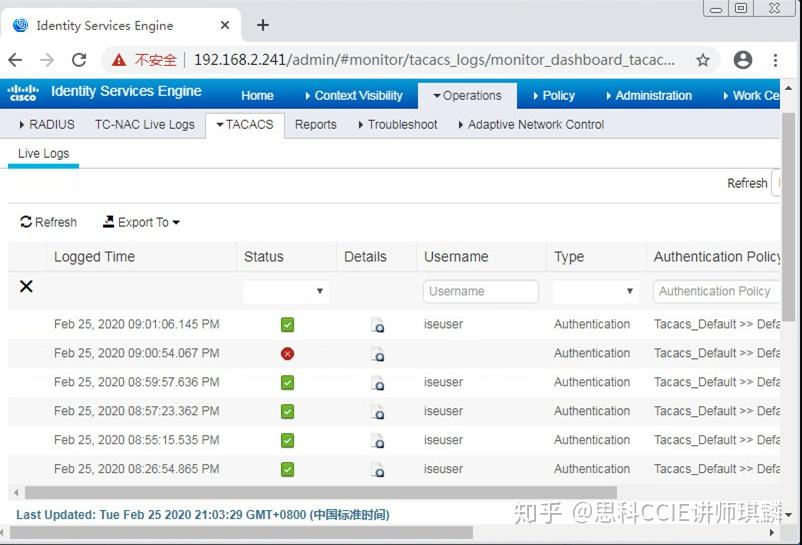
Task: Close the Identity Services Engine browser tab
Action: pos(225,25)
